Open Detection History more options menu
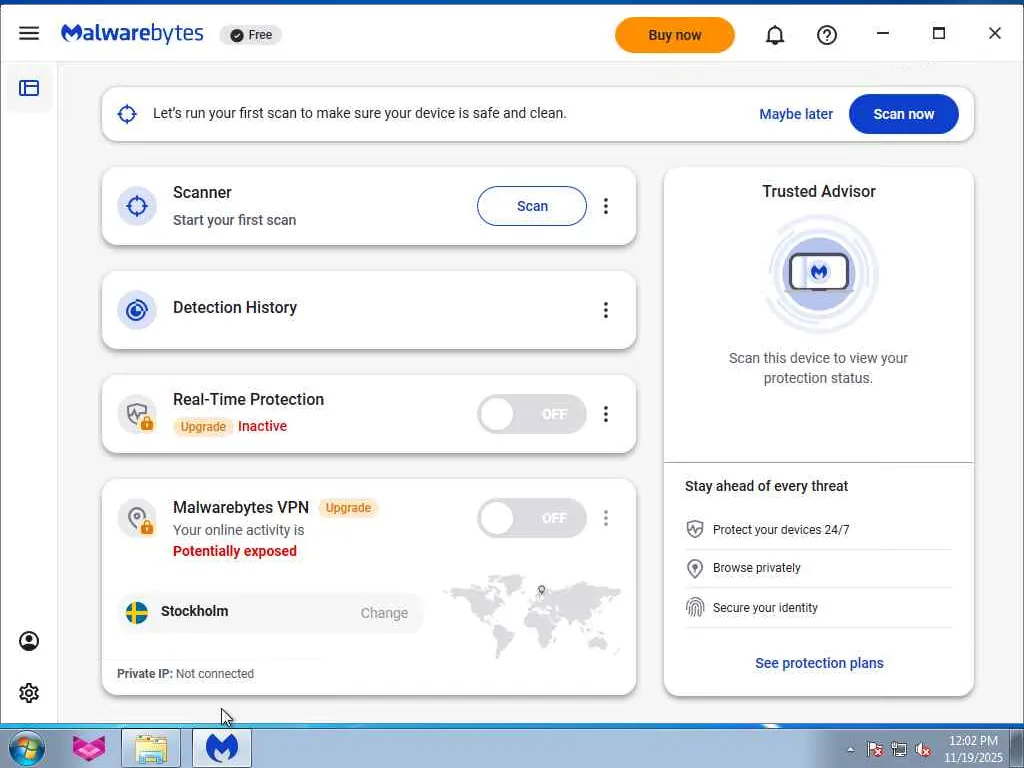The height and width of the screenshot is (768, 1024). point(606,310)
